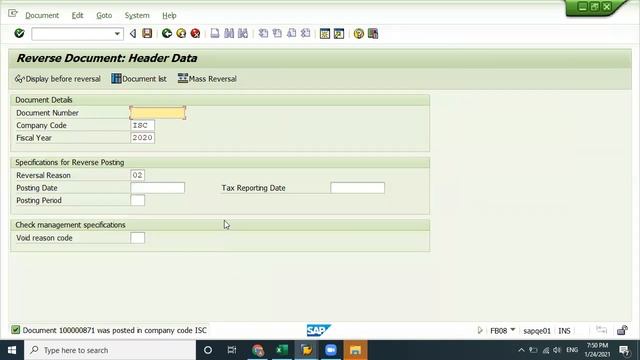Click the Customize Local Layout icon

click(x=373, y=33)
